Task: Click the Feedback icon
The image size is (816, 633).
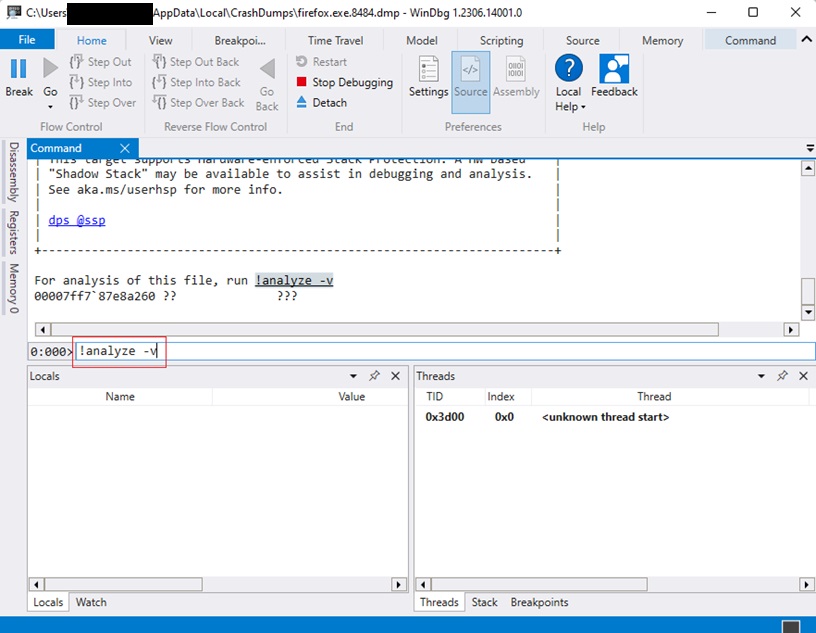Action: pyautogui.click(x=613, y=69)
